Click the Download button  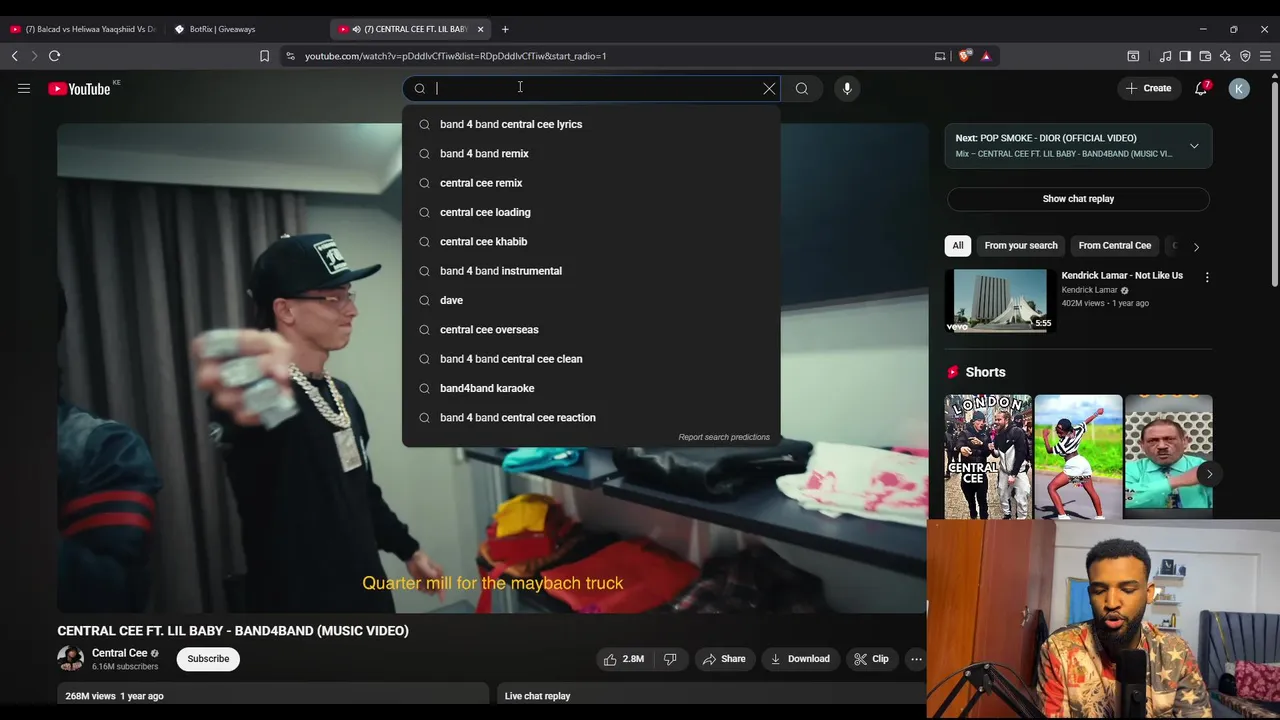(x=800, y=659)
